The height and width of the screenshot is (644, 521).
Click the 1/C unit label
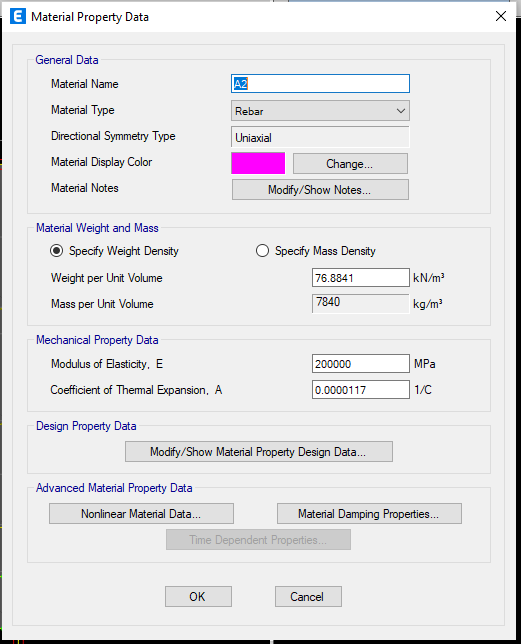(x=423, y=390)
